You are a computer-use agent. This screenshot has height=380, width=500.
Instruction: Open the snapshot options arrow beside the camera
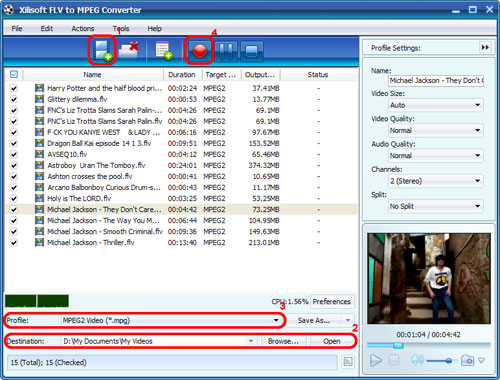click(x=481, y=360)
